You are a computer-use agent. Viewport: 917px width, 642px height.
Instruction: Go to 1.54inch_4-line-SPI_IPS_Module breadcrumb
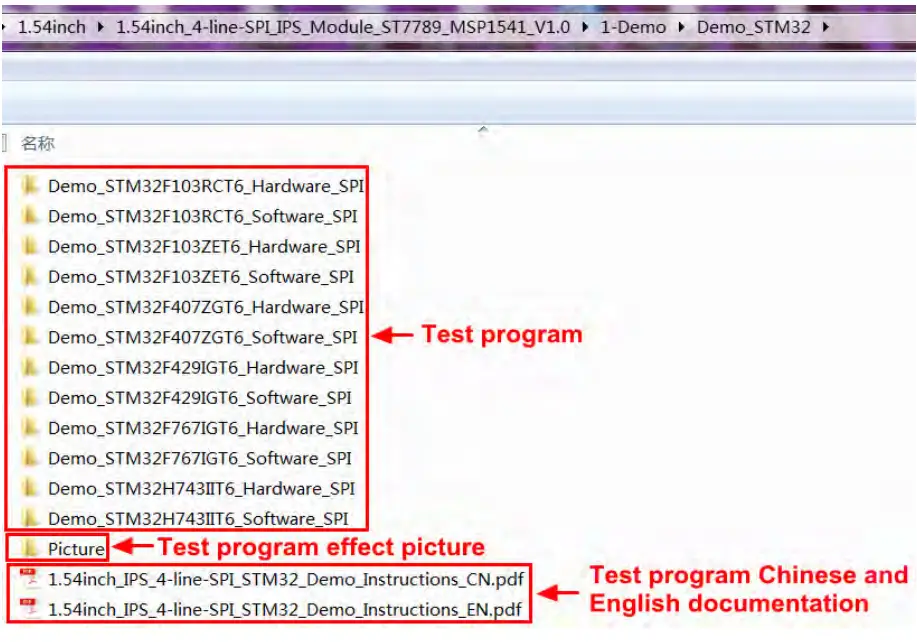click(343, 27)
